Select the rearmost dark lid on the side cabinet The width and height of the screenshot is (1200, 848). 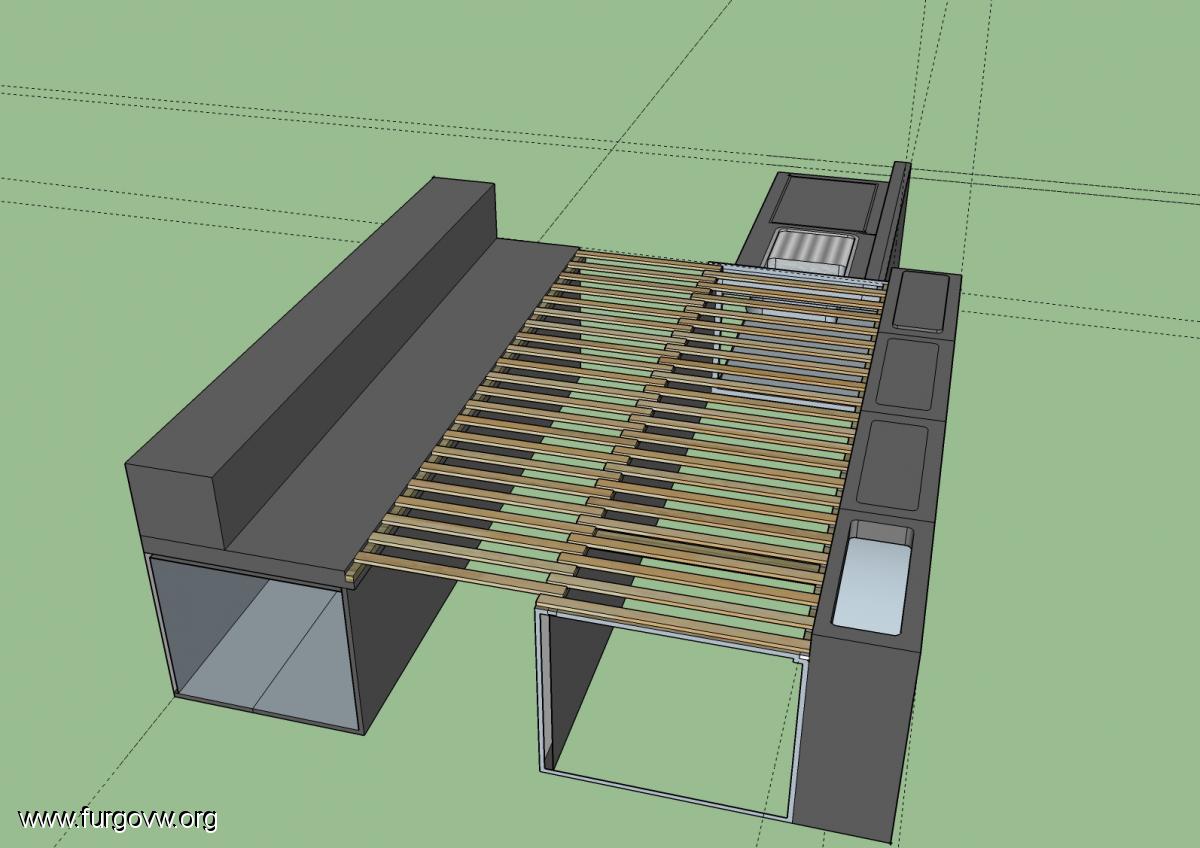click(x=919, y=302)
